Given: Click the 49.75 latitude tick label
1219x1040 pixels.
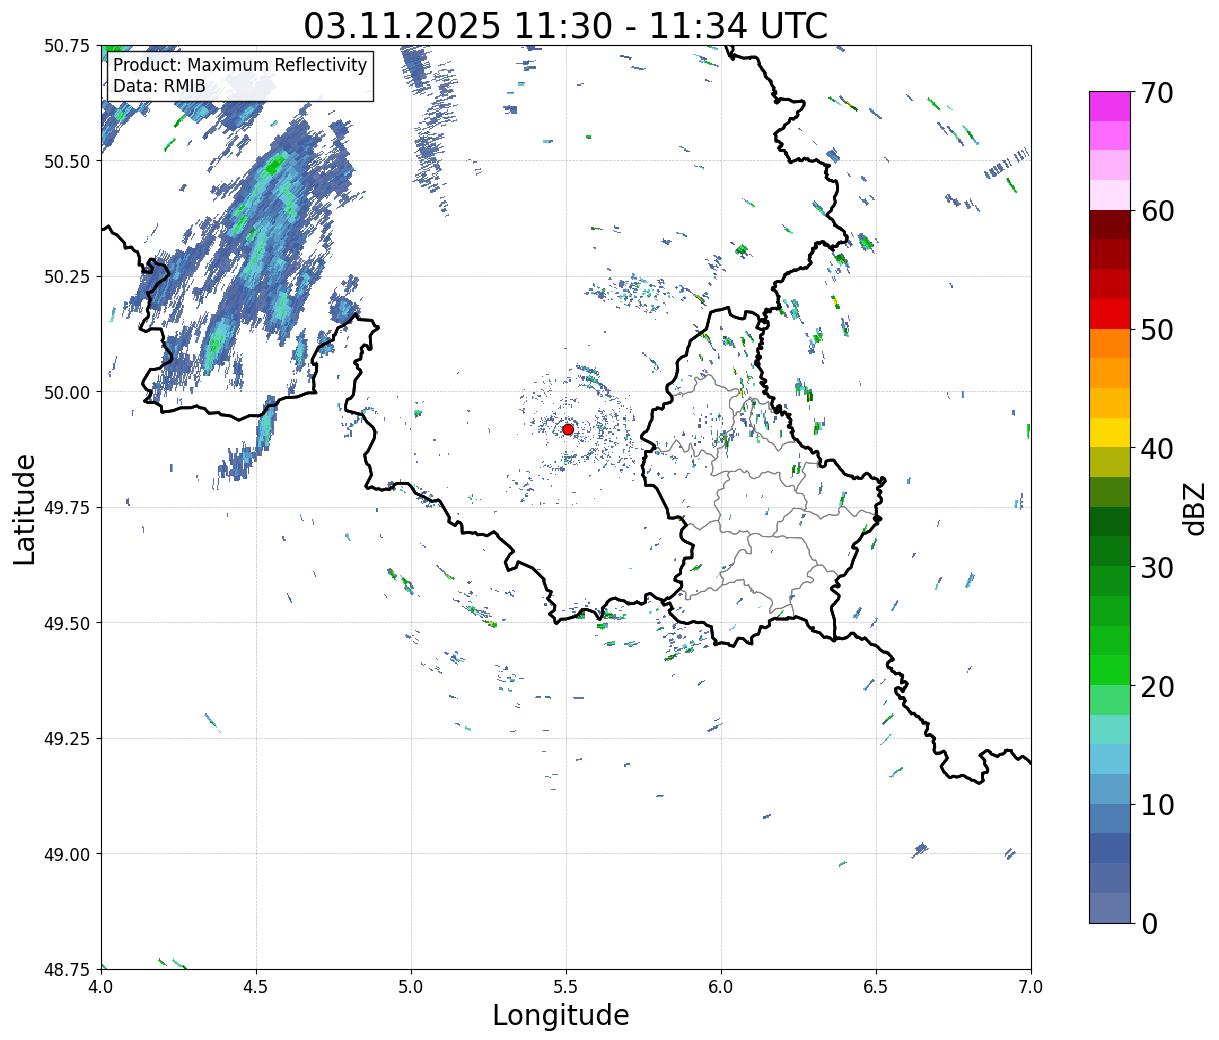Looking at the screenshot, I should click(x=67, y=508).
